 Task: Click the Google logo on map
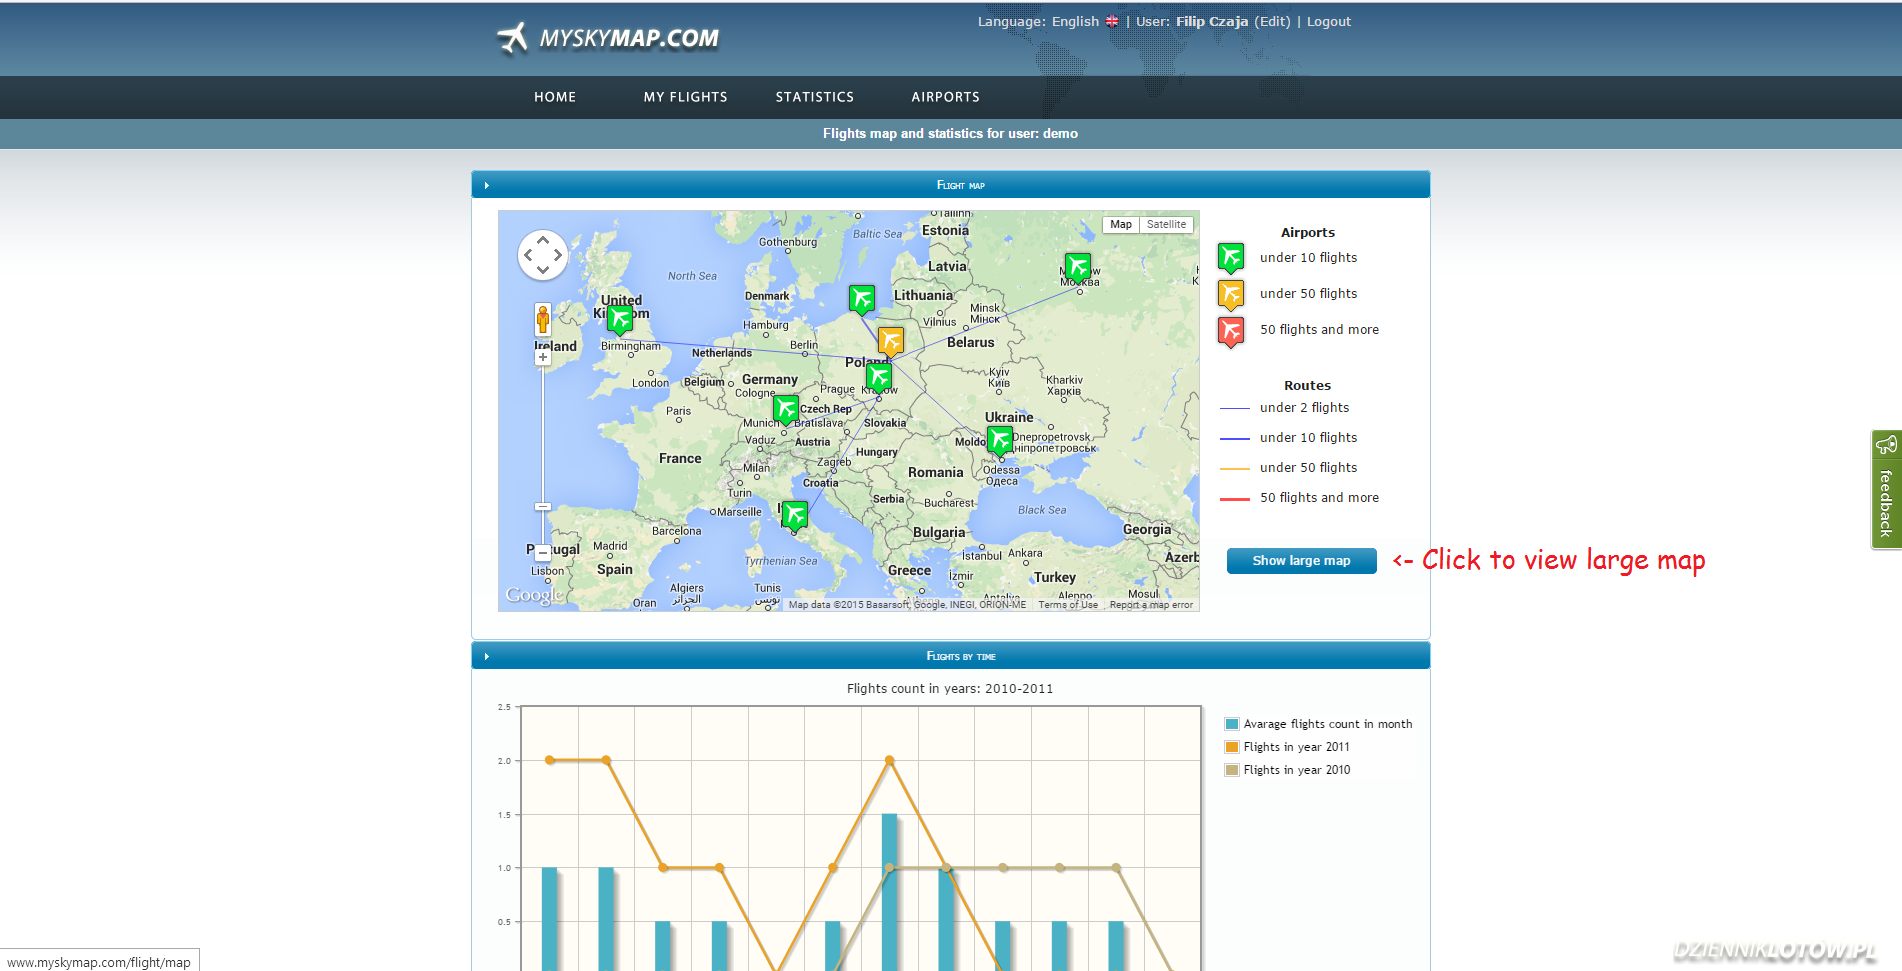[x=534, y=595]
